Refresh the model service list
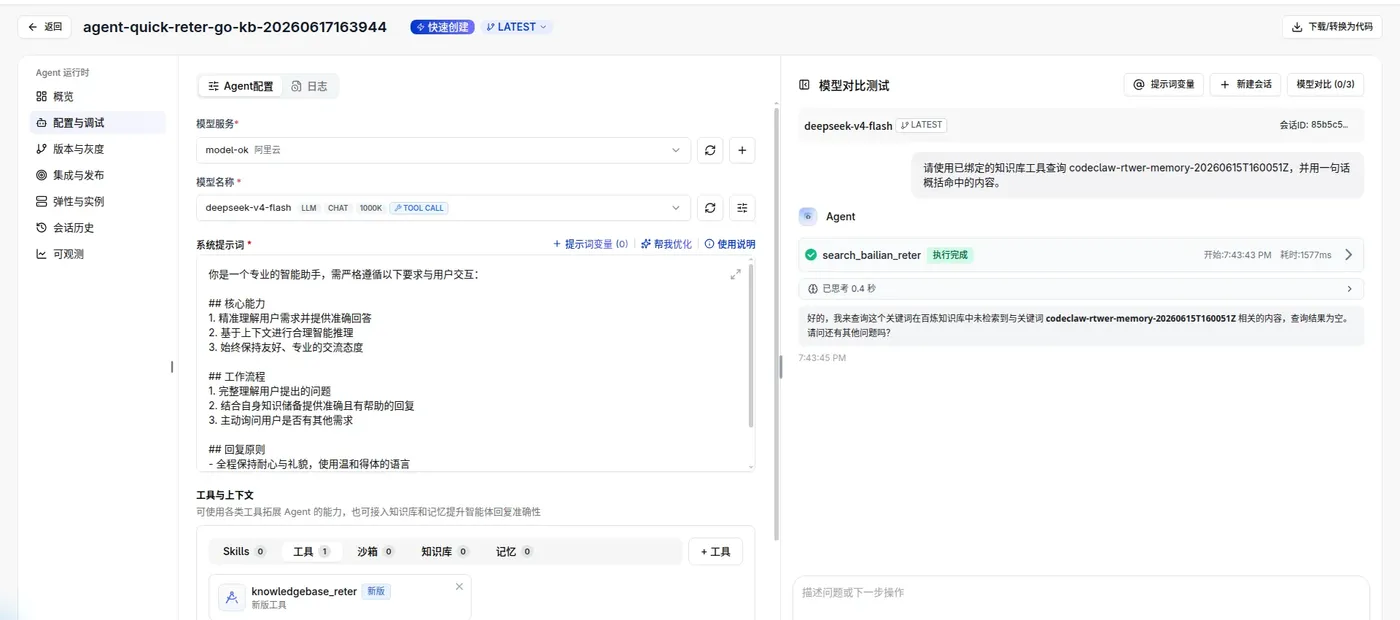 click(x=710, y=150)
